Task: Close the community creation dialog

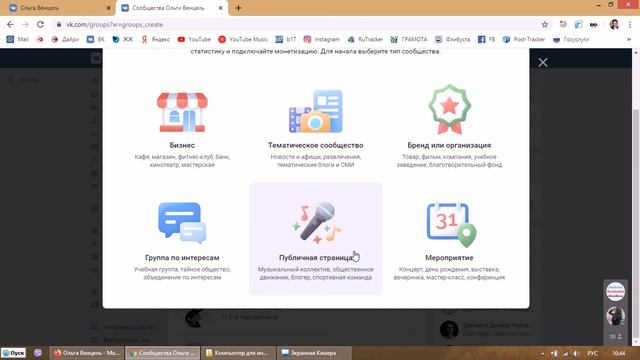Action: (542, 62)
